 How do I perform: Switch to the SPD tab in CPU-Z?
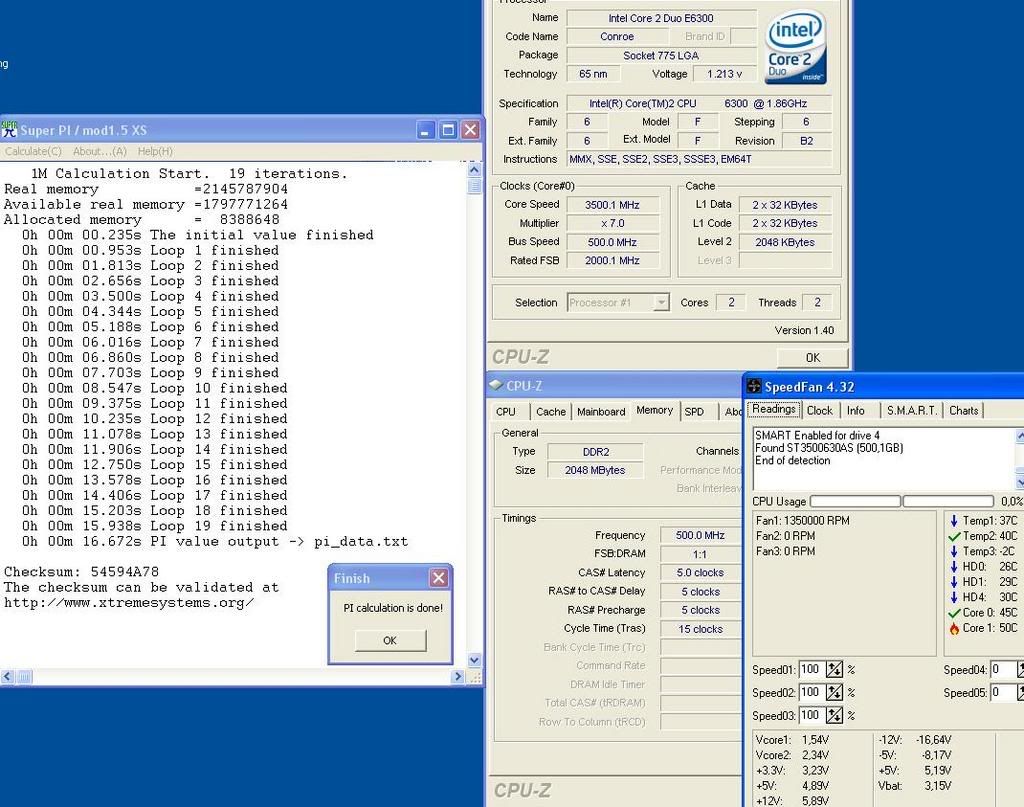click(x=694, y=412)
